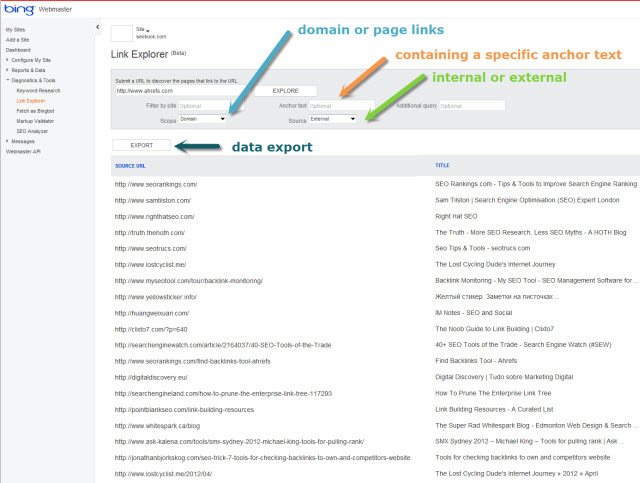640x483 pixels.
Task: Open Keyword Research tool
Action: [38, 91]
